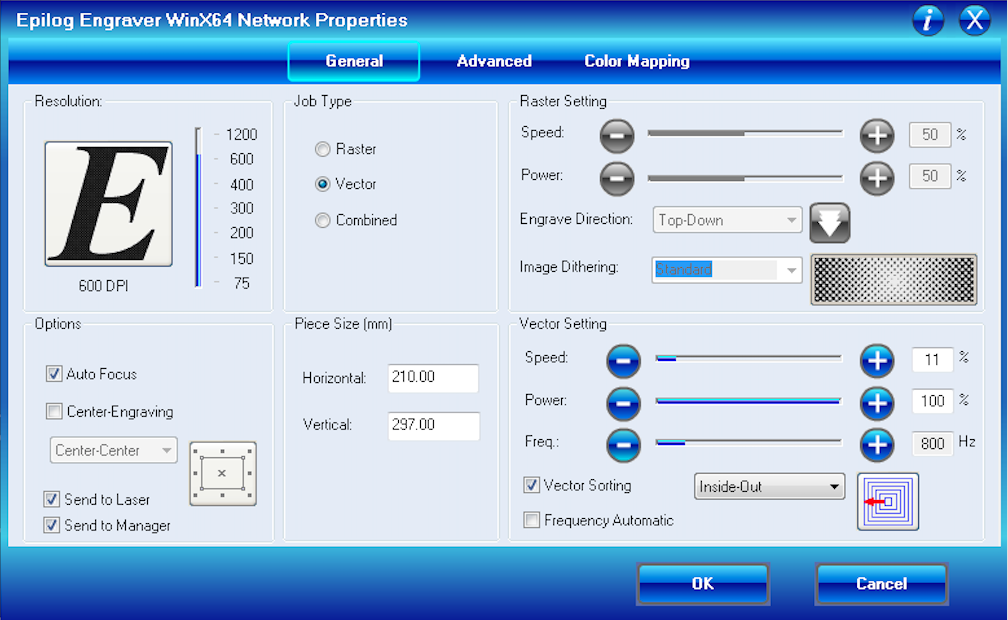Click the Raster Speed percent value field
Viewport: 1008px width, 620px height.
pos(930,135)
